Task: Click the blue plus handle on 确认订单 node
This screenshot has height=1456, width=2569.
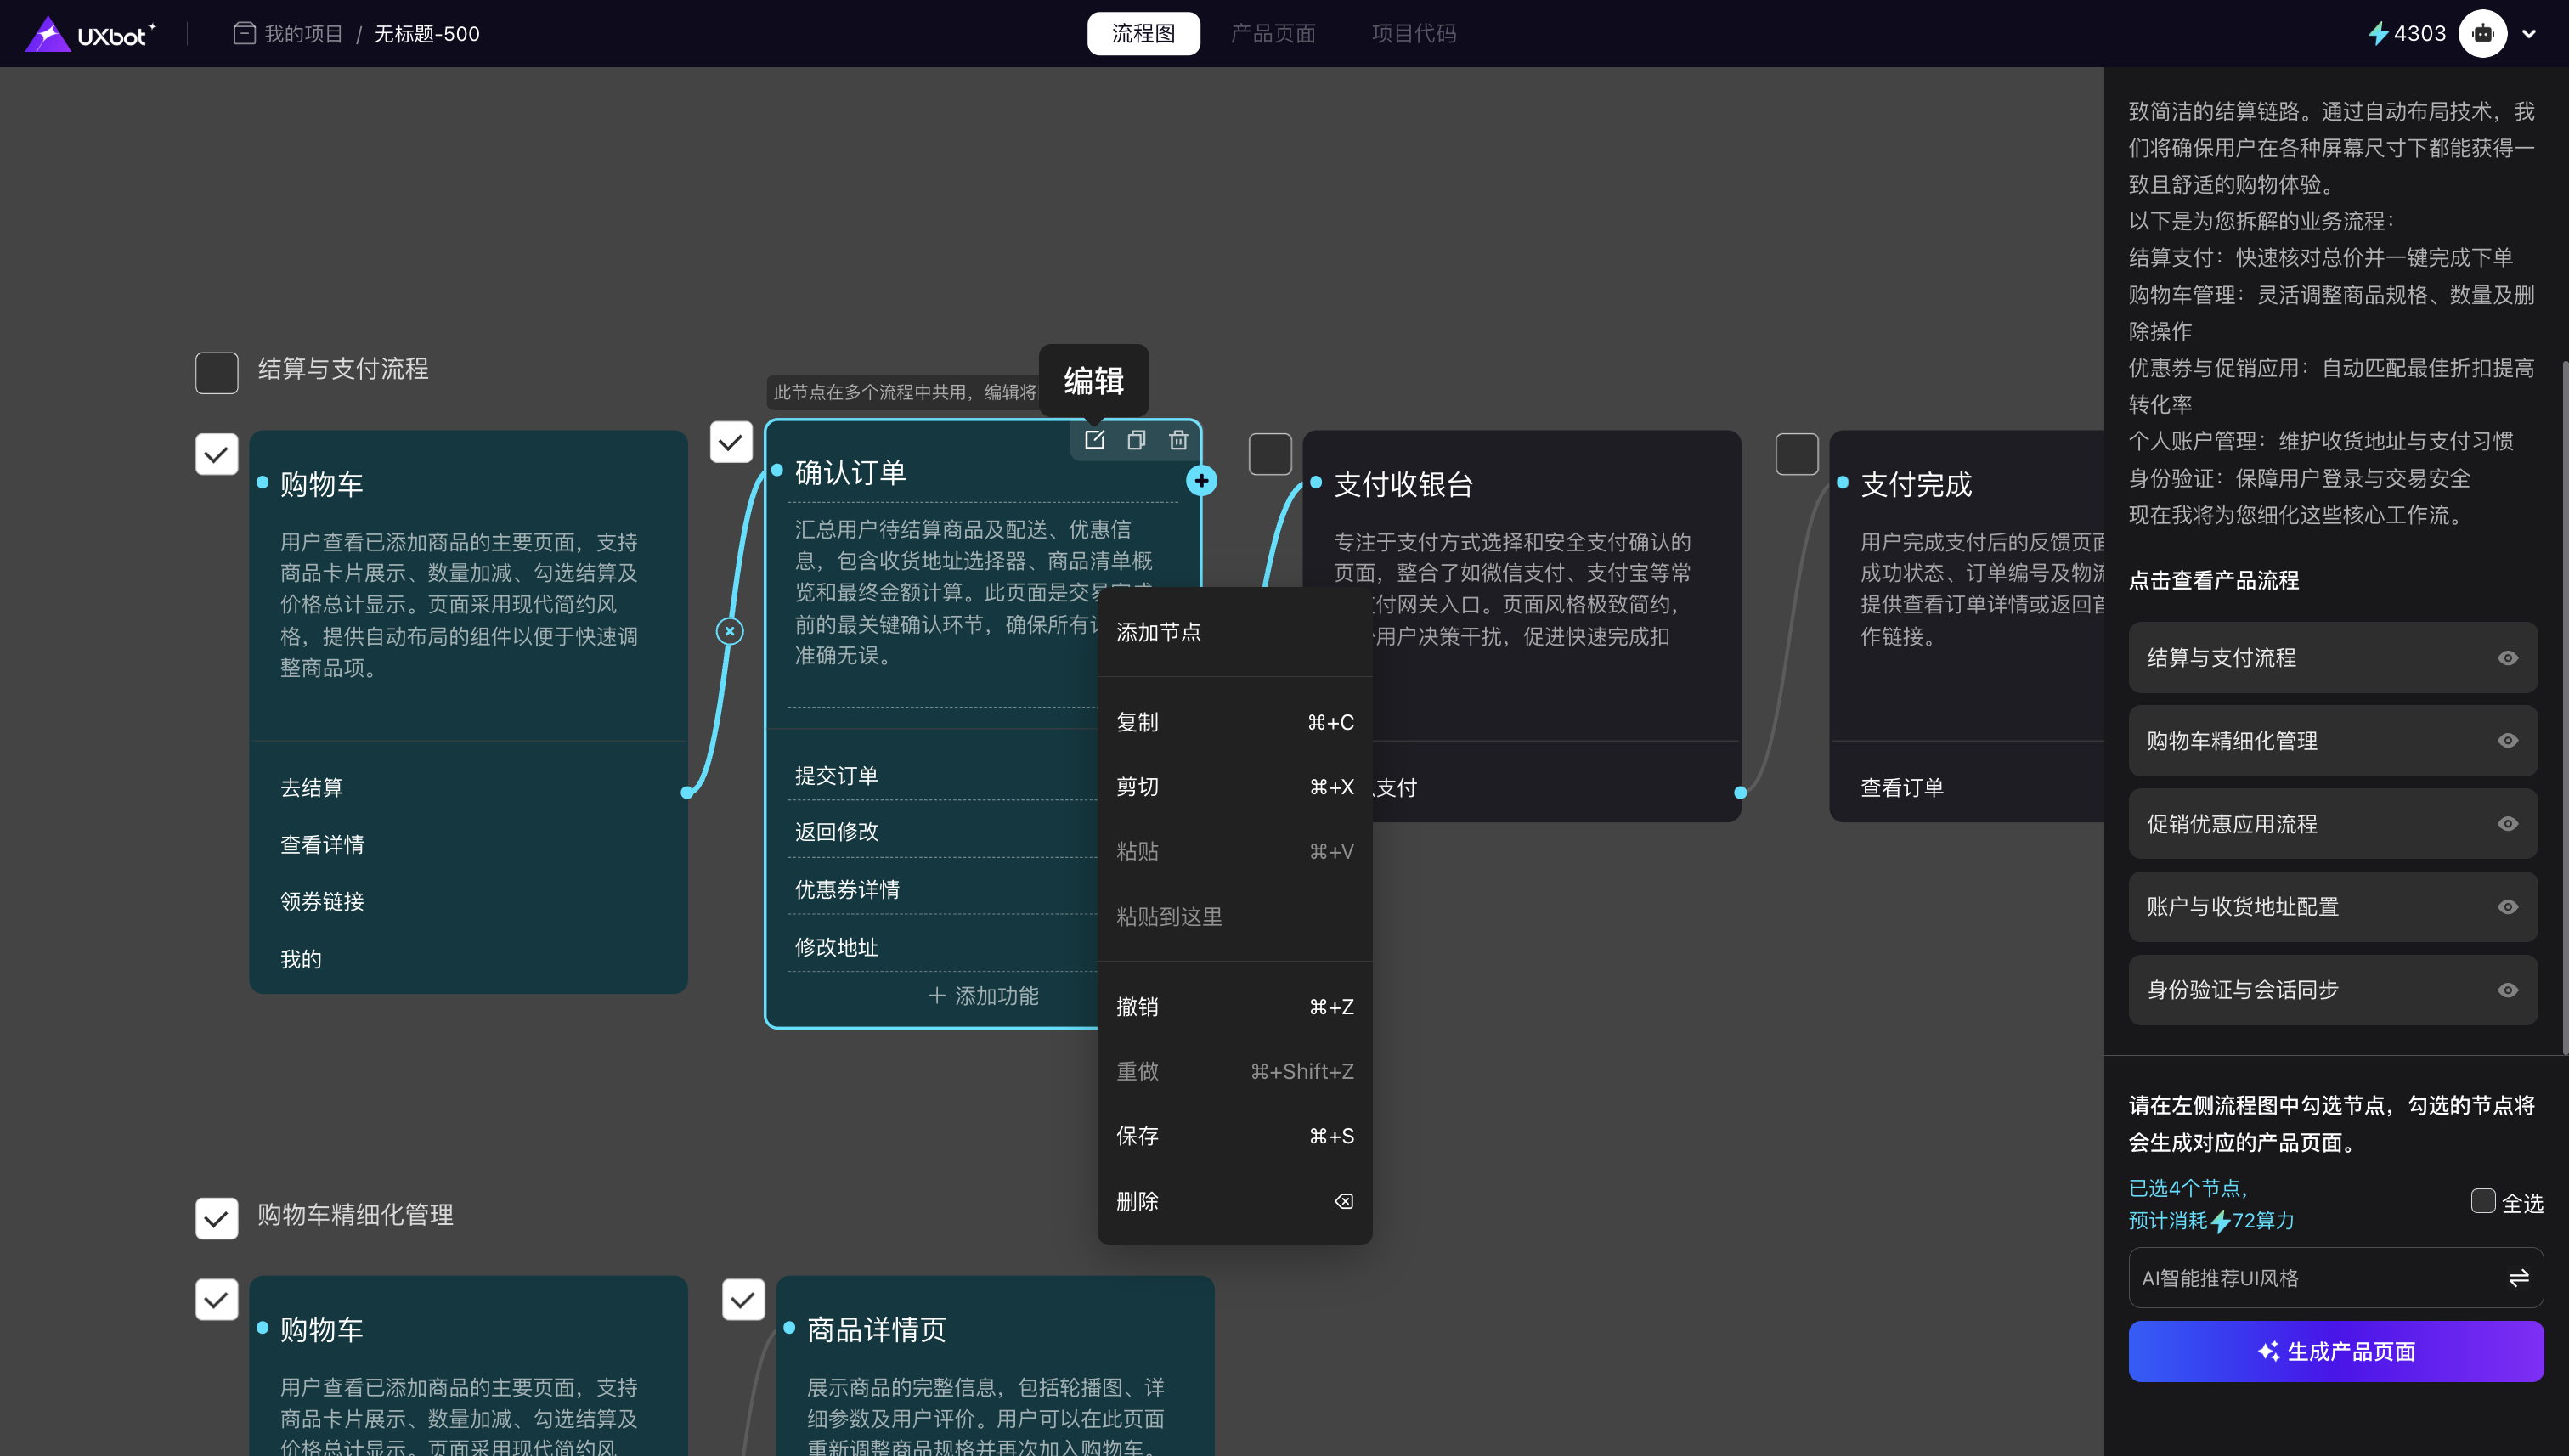Action: tap(1201, 481)
